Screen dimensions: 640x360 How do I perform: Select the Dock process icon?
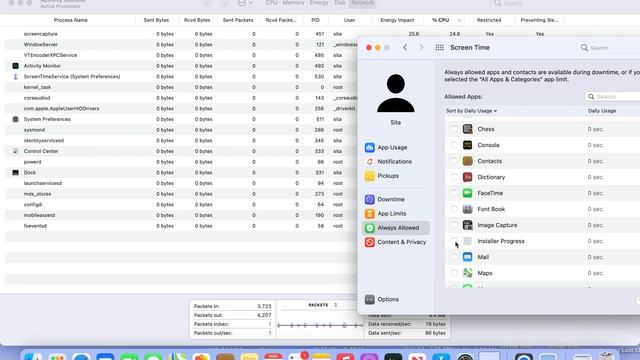point(16,173)
